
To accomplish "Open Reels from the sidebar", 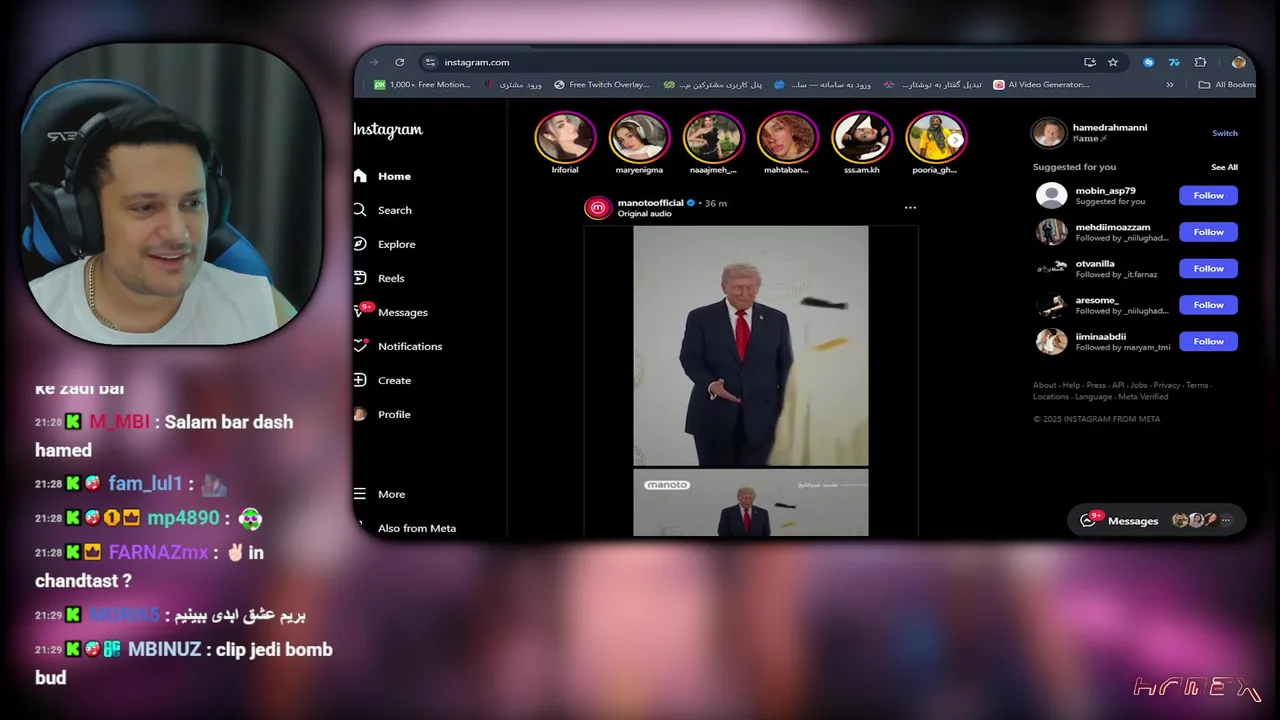I will click(379, 278).
